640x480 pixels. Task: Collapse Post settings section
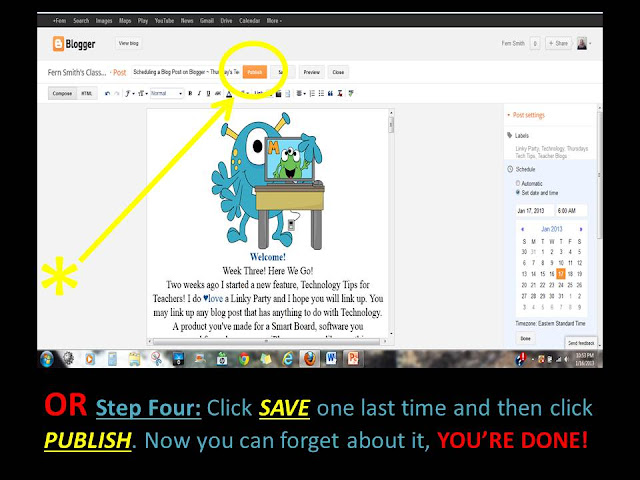click(526, 115)
